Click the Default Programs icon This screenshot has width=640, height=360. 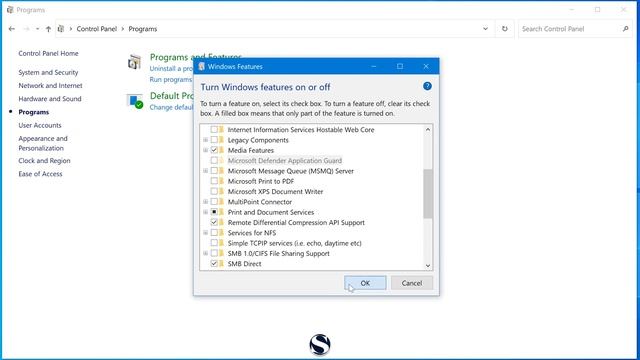135,101
